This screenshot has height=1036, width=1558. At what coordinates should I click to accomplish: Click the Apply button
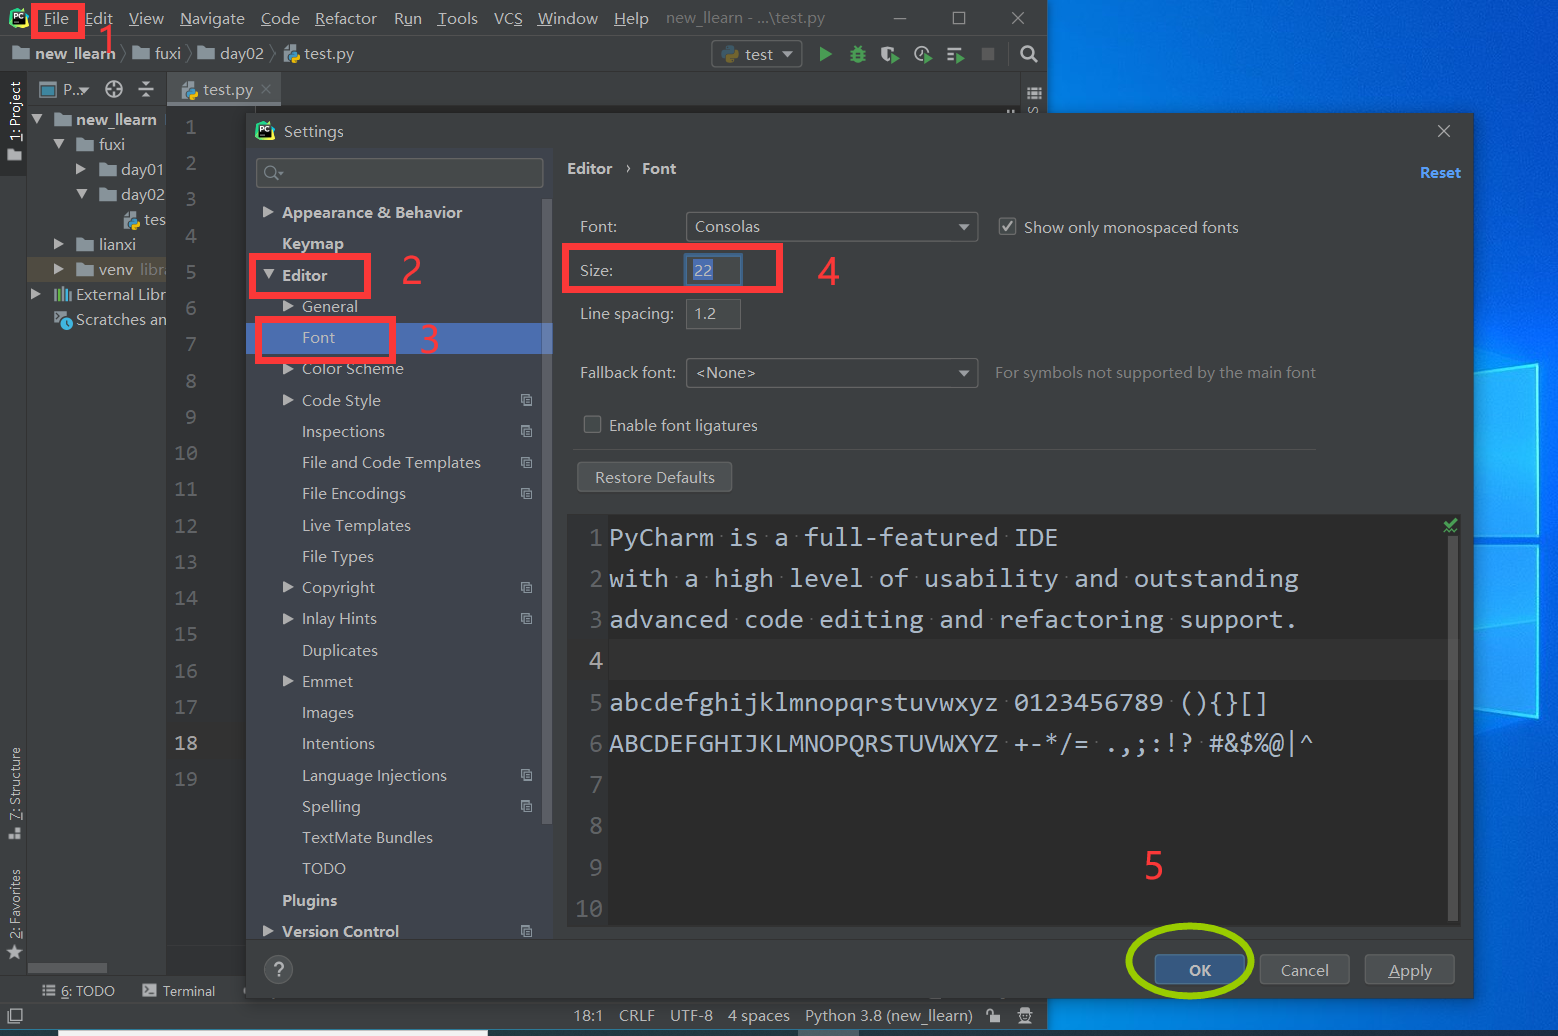click(1410, 970)
